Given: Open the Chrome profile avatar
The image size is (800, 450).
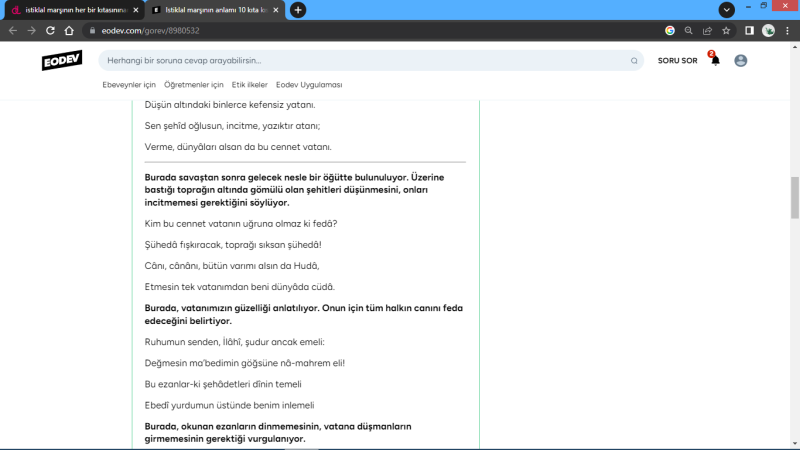Looking at the screenshot, I should (x=768, y=31).
